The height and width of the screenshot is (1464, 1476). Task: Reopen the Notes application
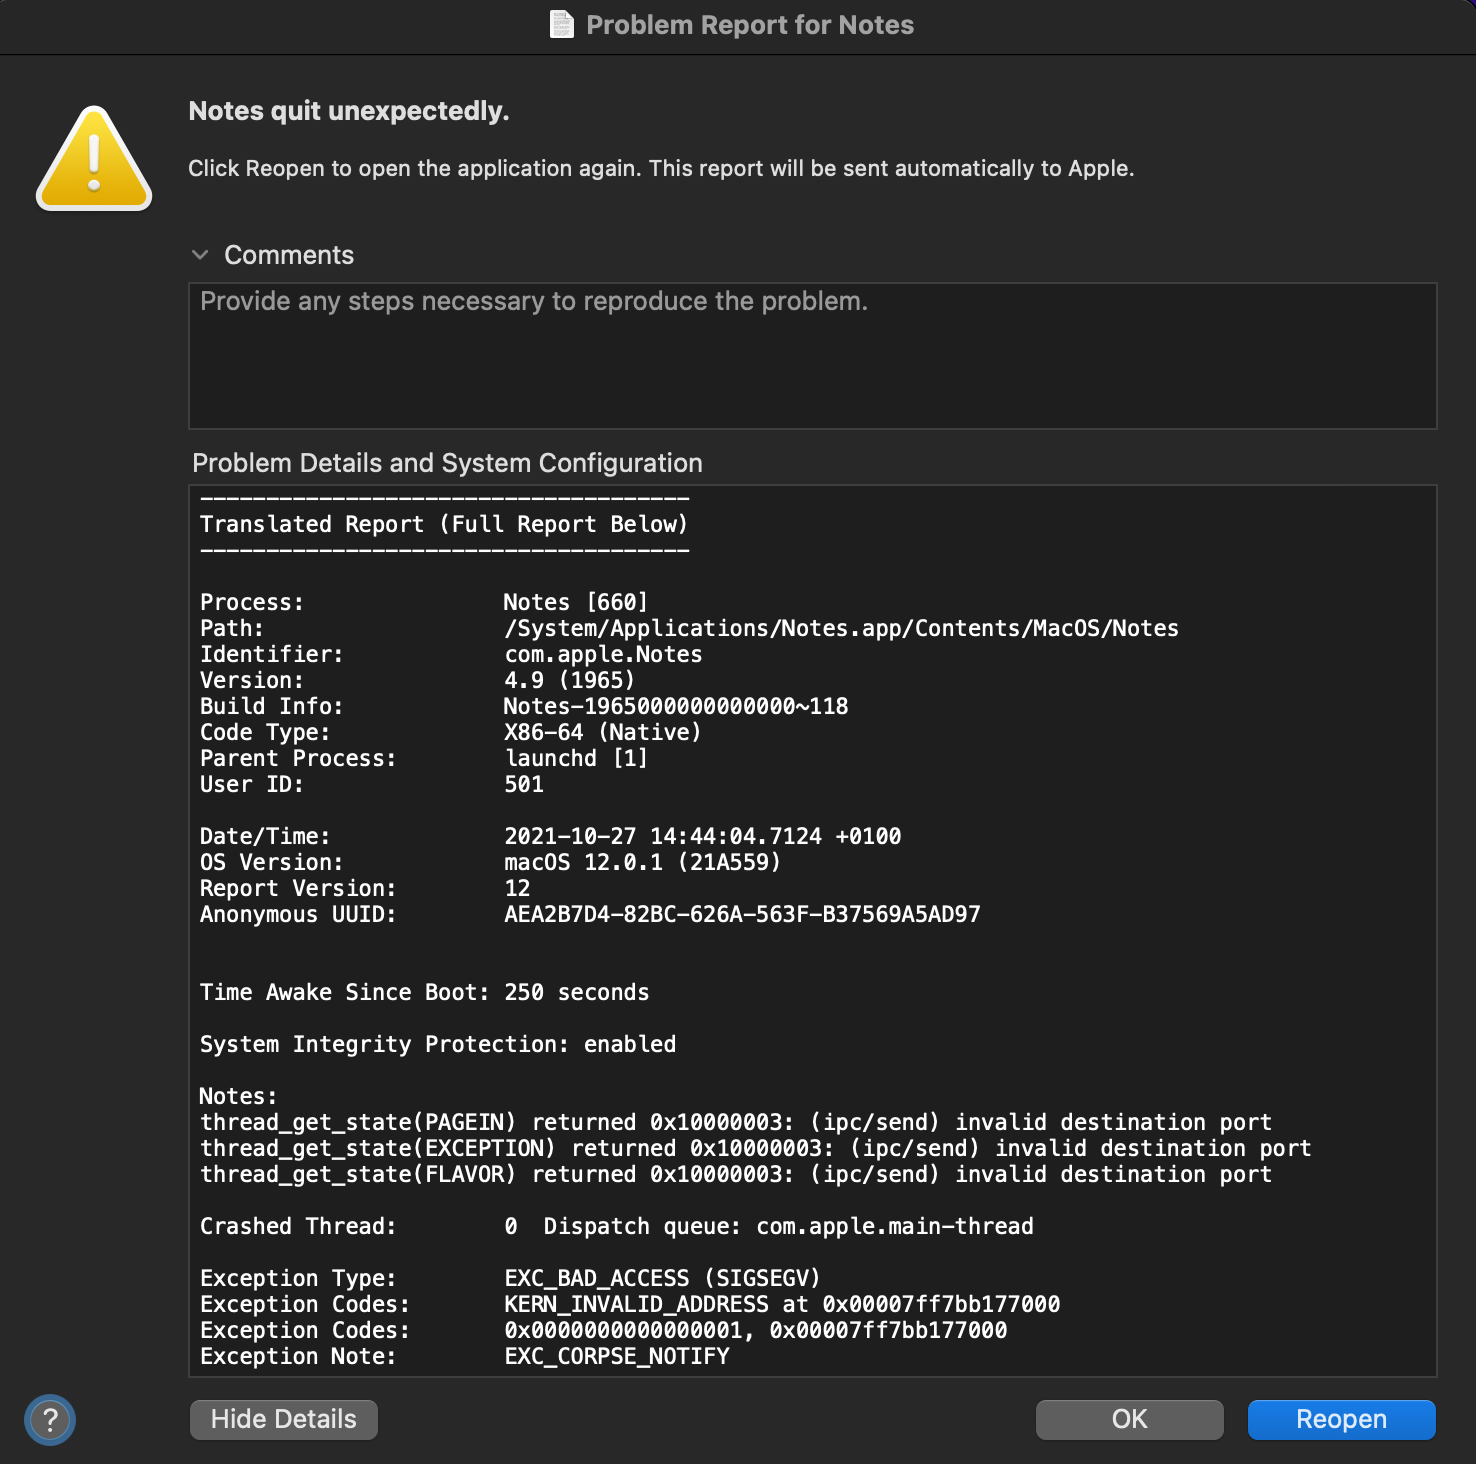1342,1419
